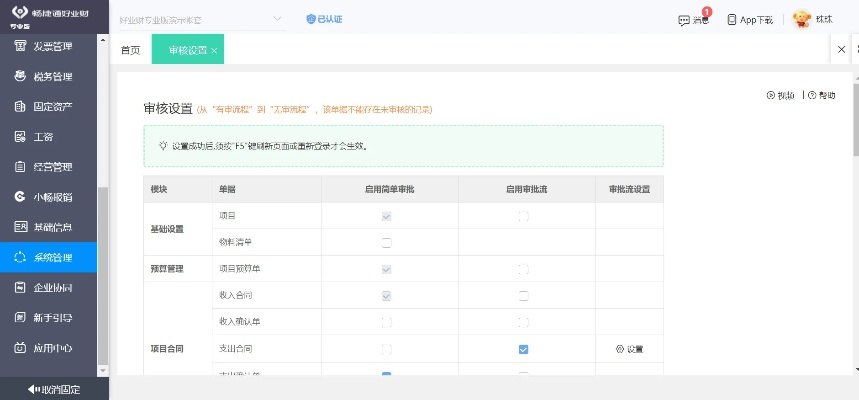This screenshot has height=400, width=859.
Task: Enable 简单审批 for 物料清单
Action: point(386,242)
